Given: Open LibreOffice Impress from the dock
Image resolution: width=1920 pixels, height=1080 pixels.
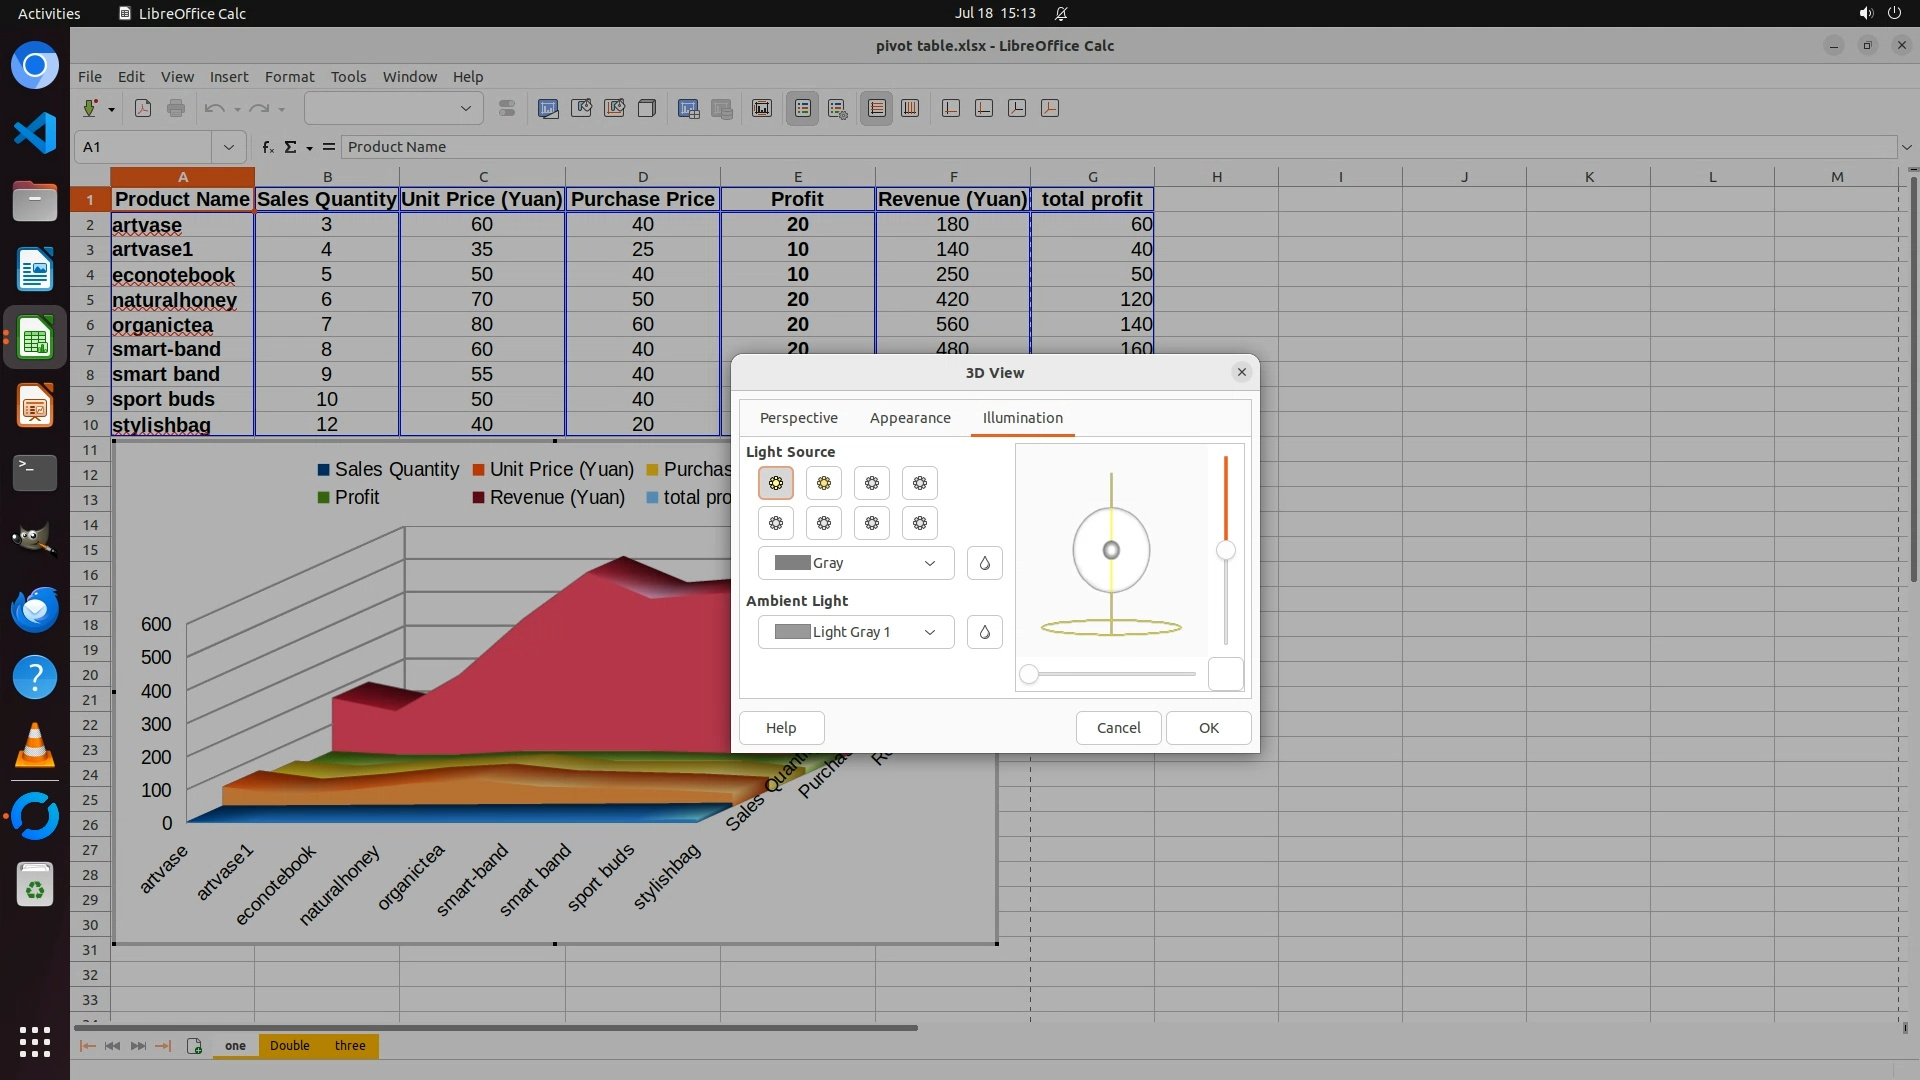Looking at the screenshot, I should [x=35, y=407].
